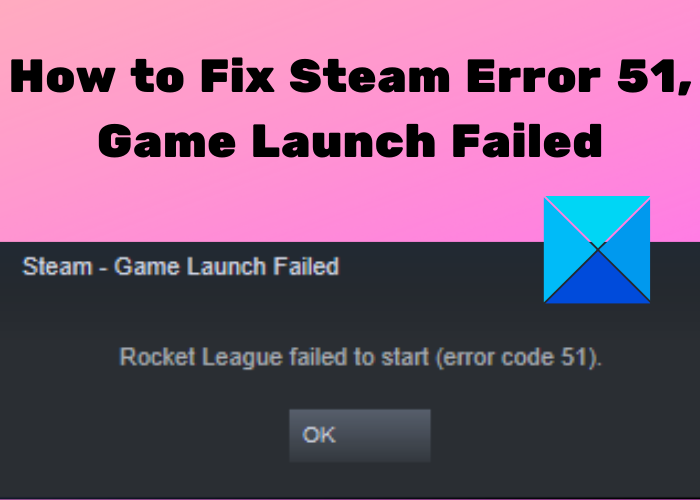Click the 'Steam - Game Launch Failed' dialog title
Image resolution: width=700 pixels, height=500 pixels.
point(181,267)
